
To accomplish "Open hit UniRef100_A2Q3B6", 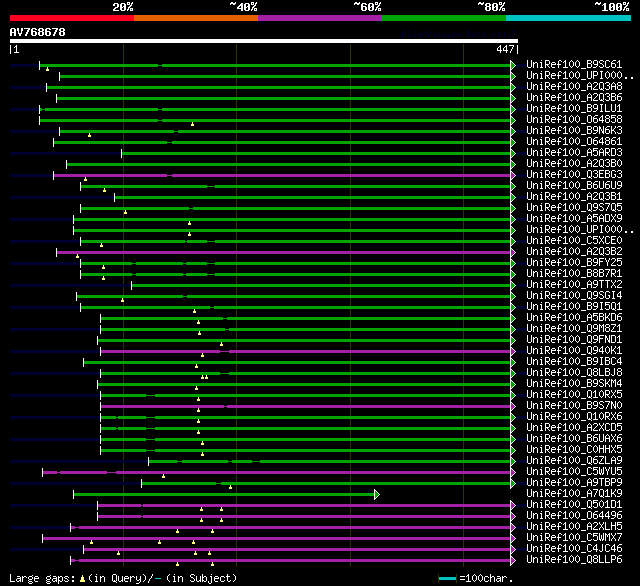I will [574, 98].
